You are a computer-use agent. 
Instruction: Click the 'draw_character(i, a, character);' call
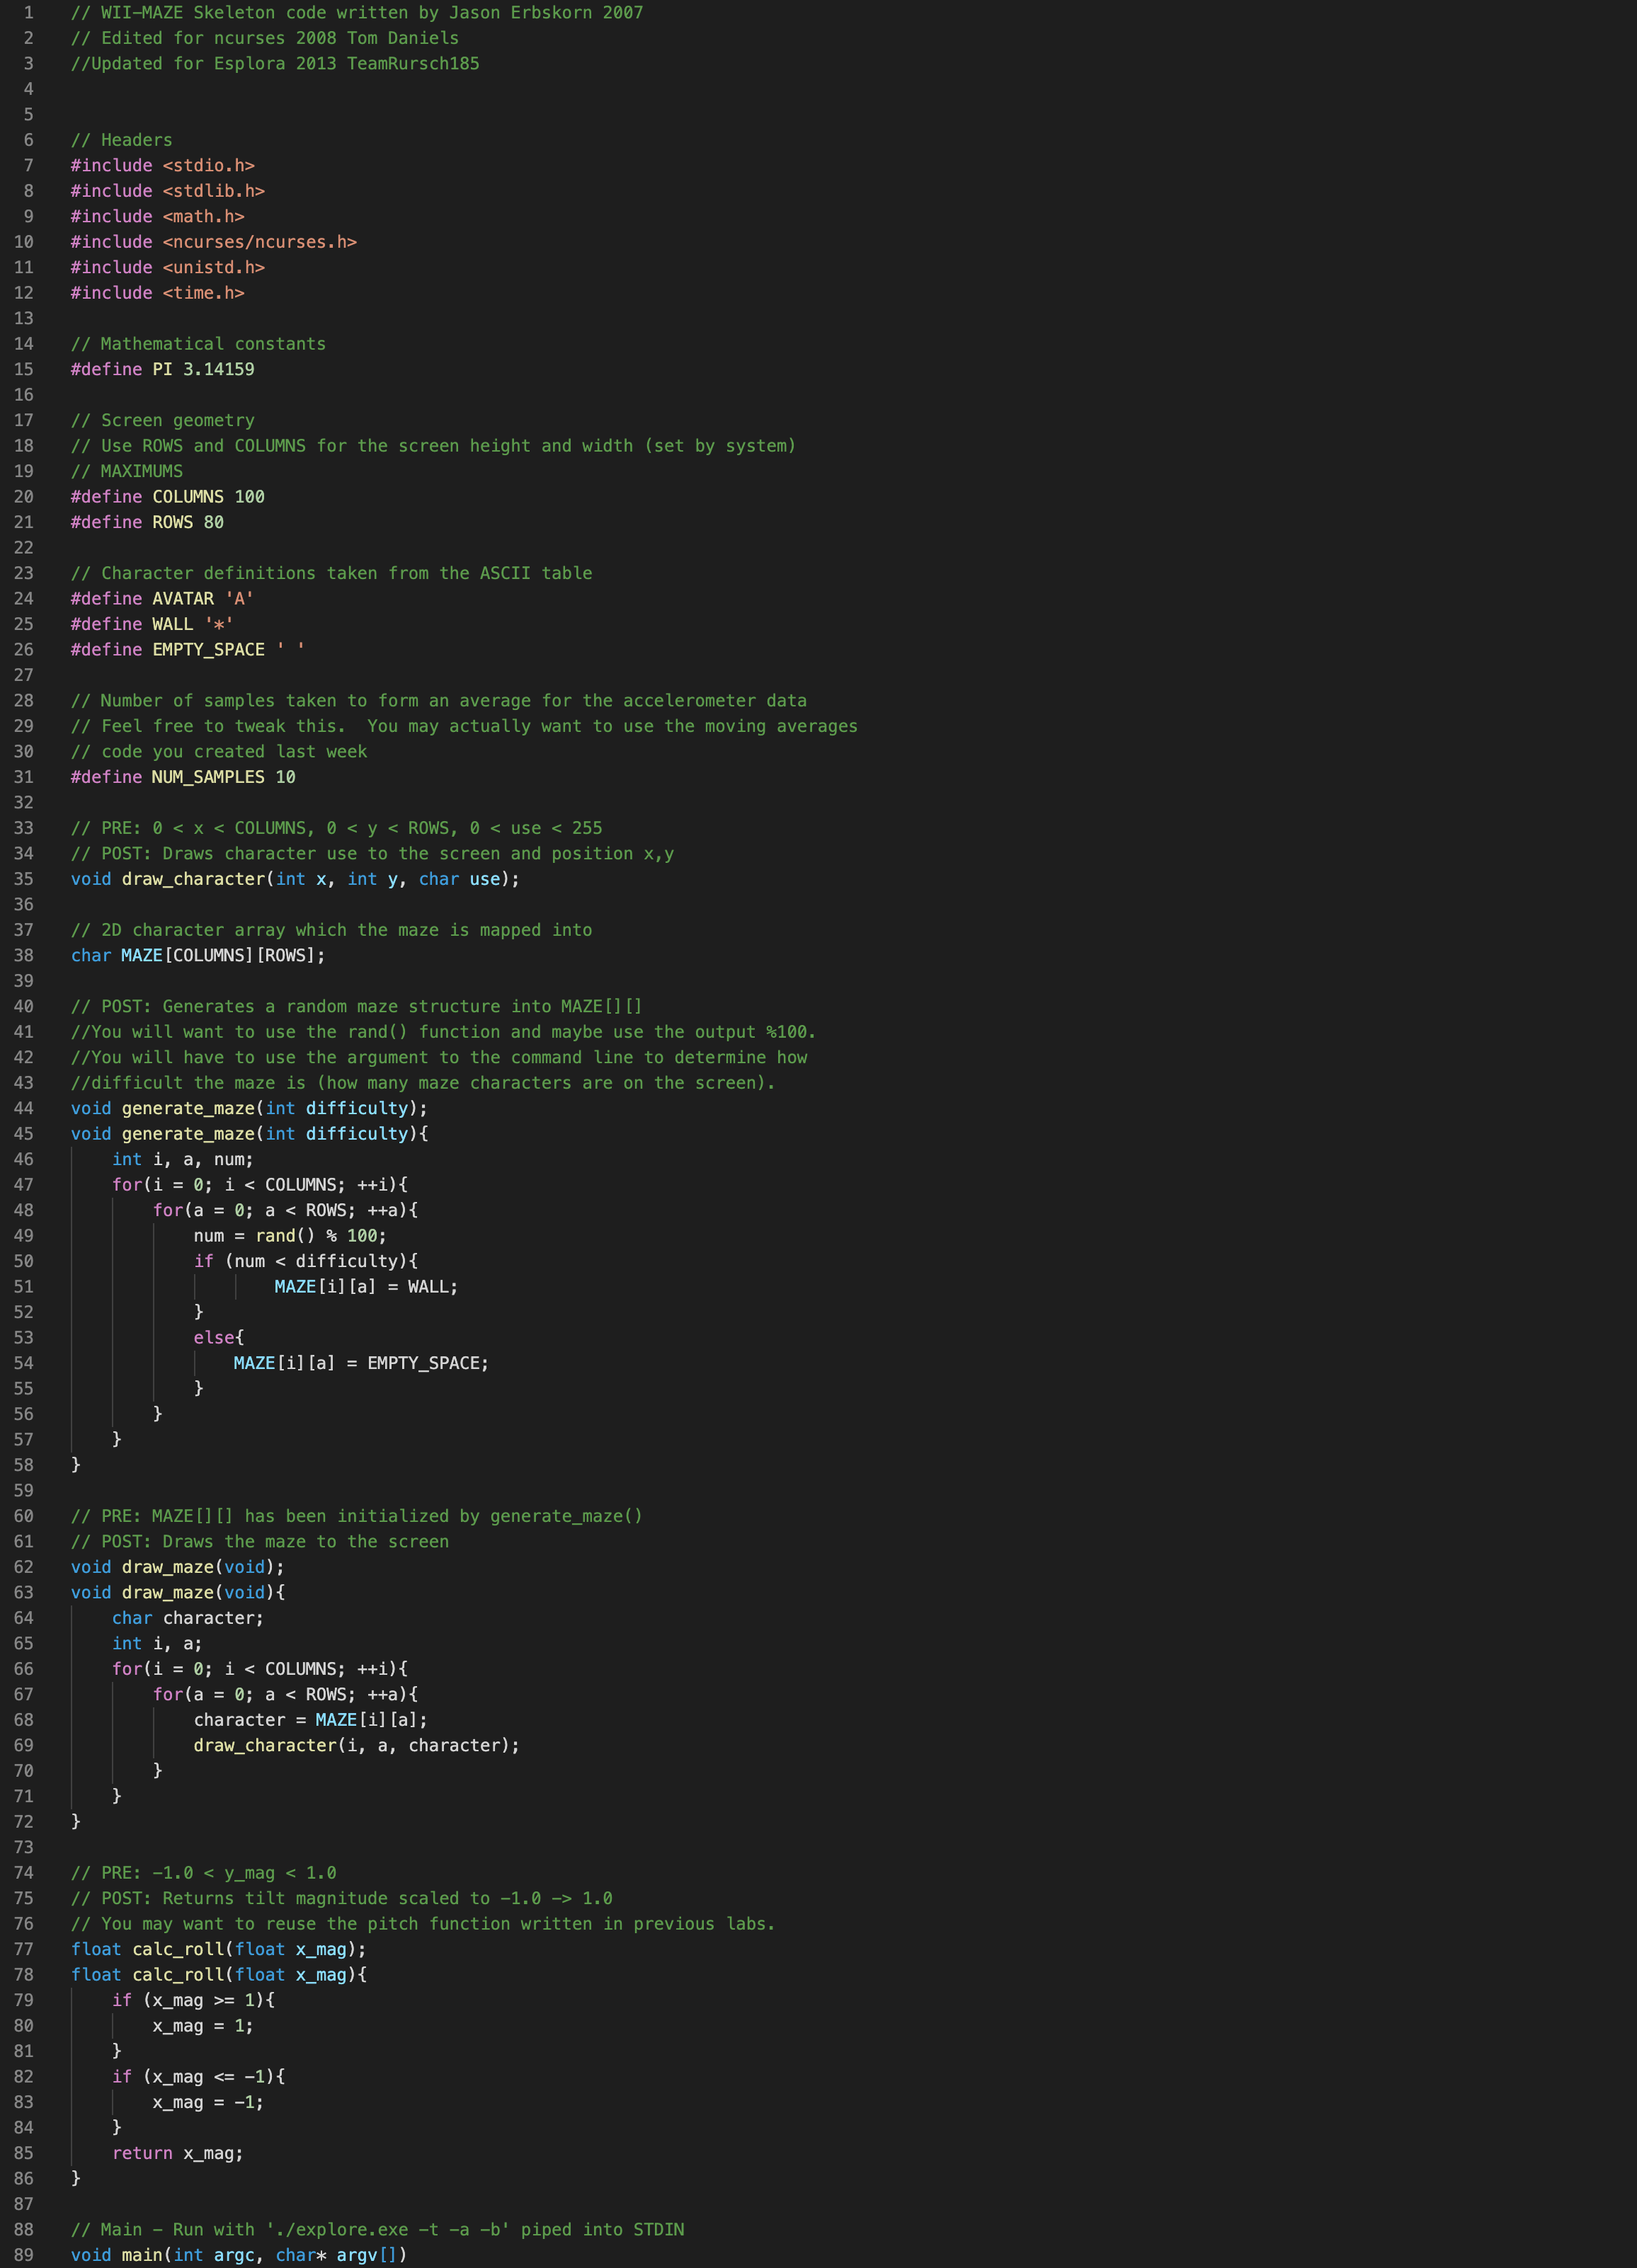pos(357,1745)
